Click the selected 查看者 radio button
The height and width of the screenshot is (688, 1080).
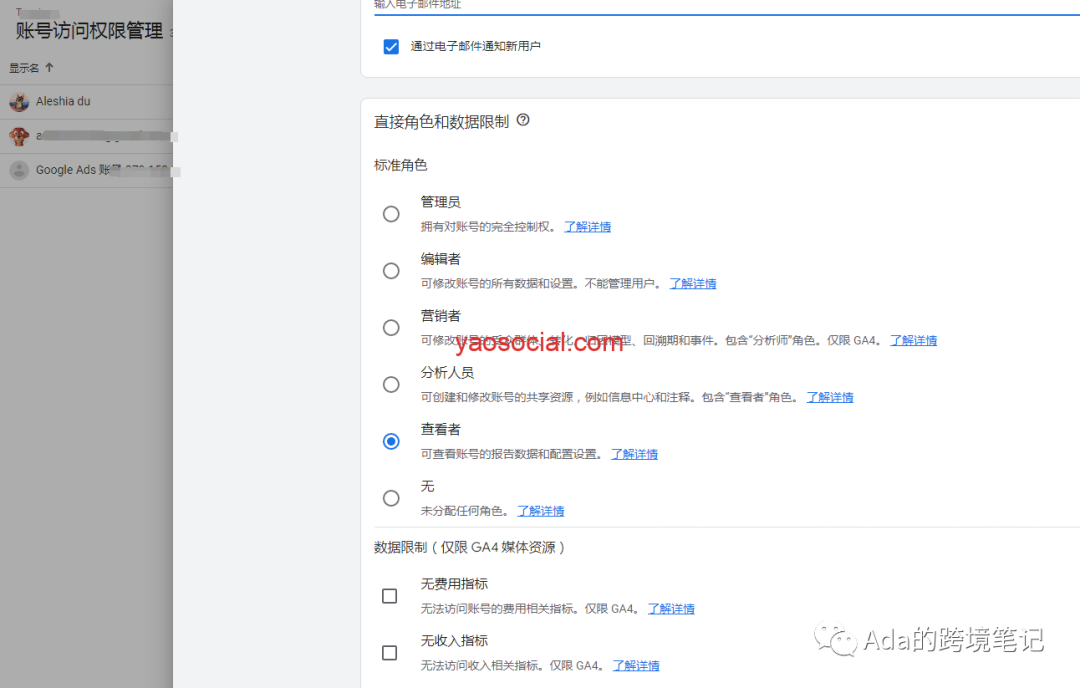click(x=391, y=441)
